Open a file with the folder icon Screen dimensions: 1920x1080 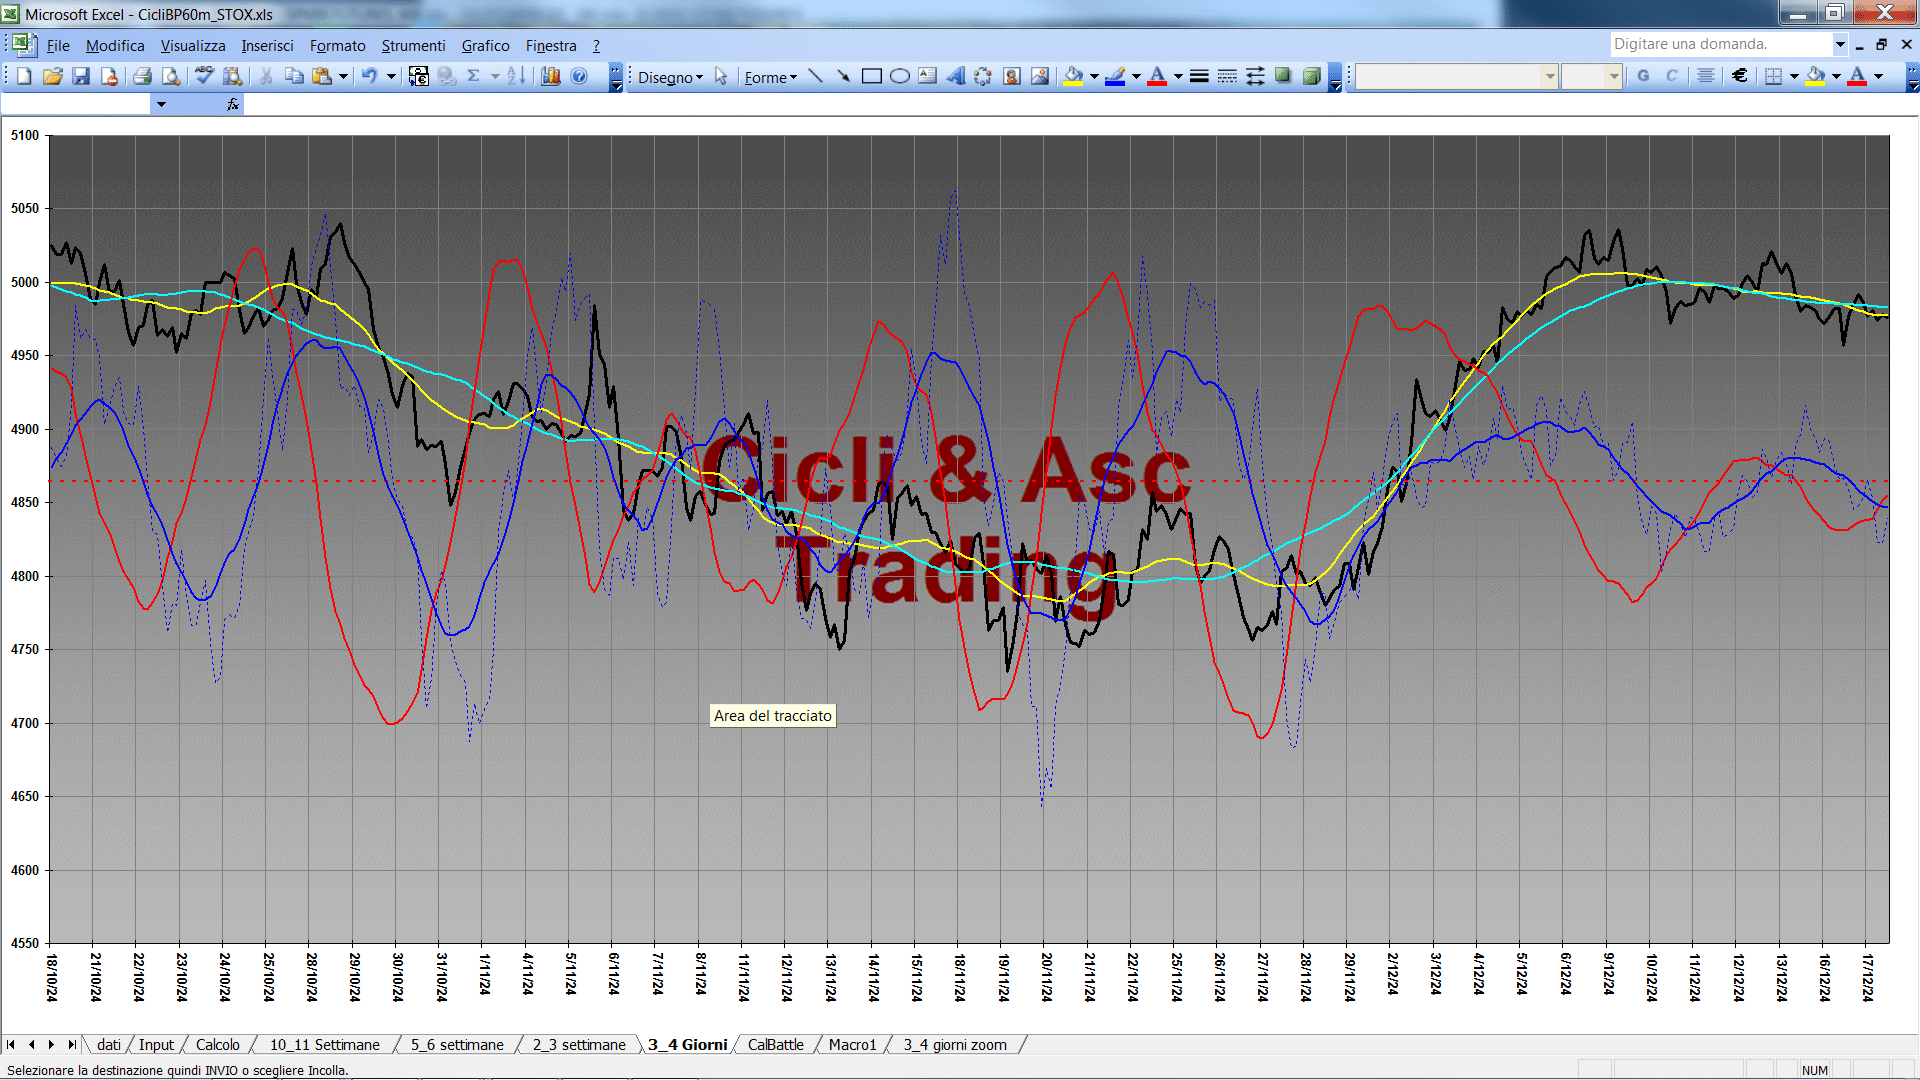click(x=53, y=76)
